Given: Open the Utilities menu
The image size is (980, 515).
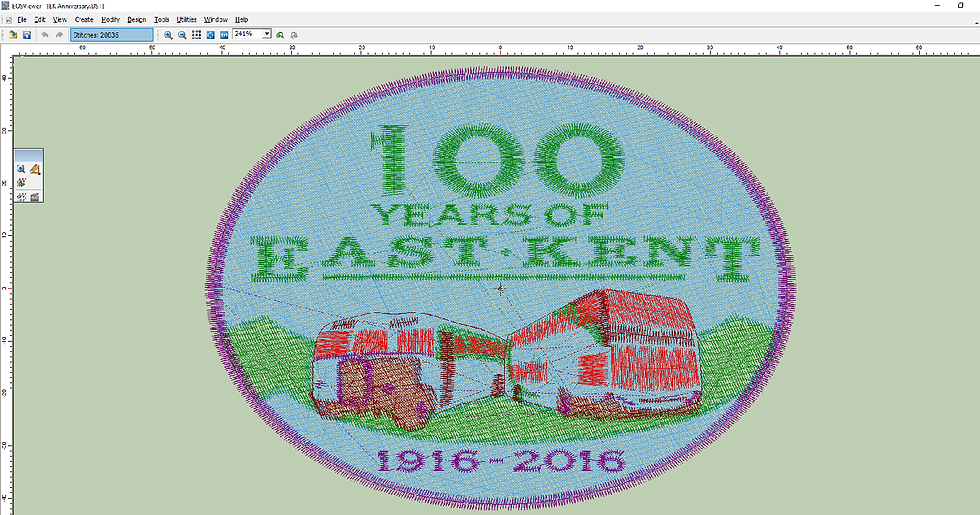Looking at the screenshot, I should click(186, 20).
